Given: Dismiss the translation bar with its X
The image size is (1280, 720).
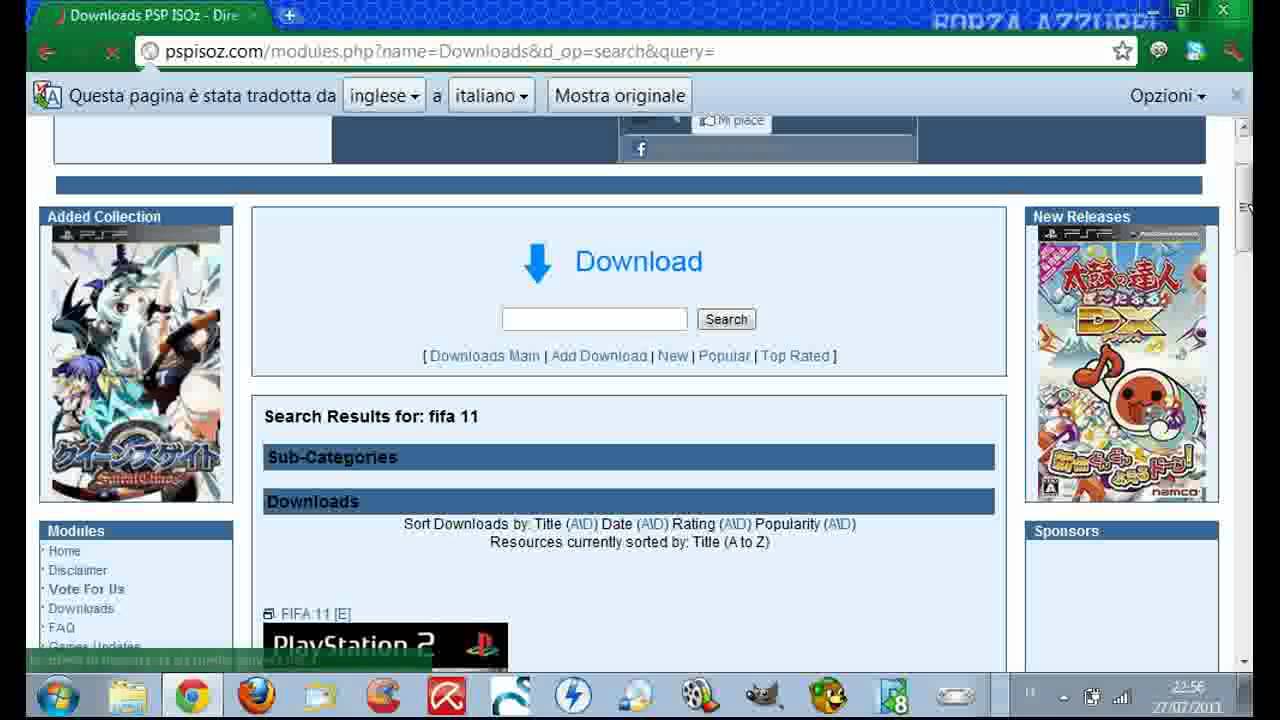Looking at the screenshot, I should click(1236, 95).
